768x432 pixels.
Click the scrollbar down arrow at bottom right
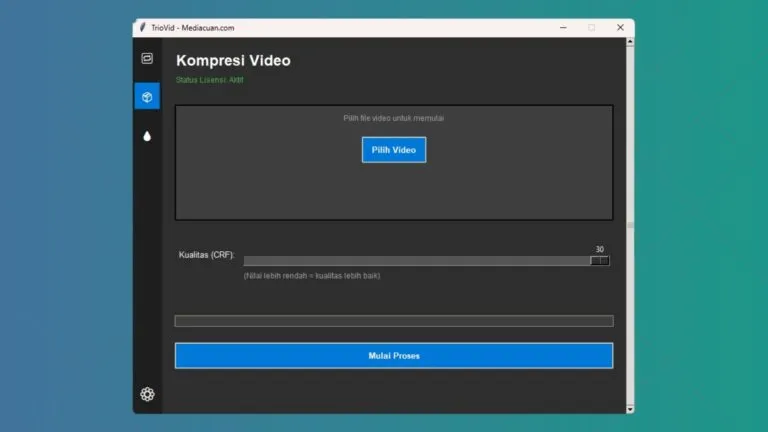(x=629, y=408)
